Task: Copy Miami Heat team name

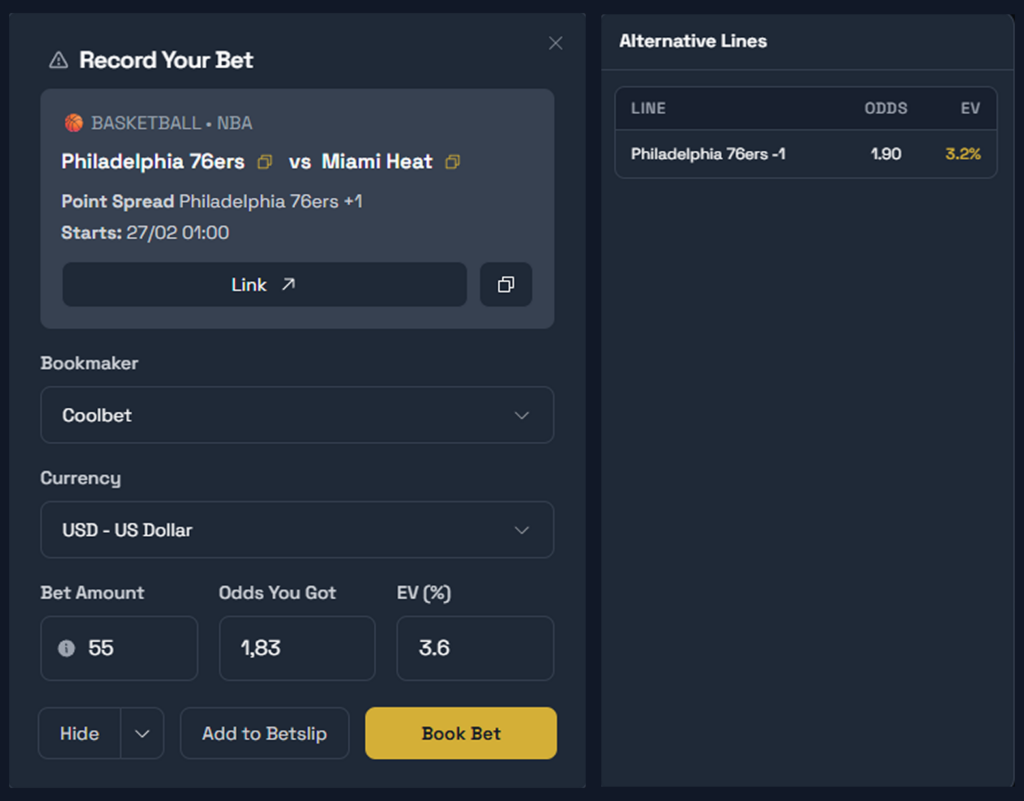Action: [x=452, y=162]
